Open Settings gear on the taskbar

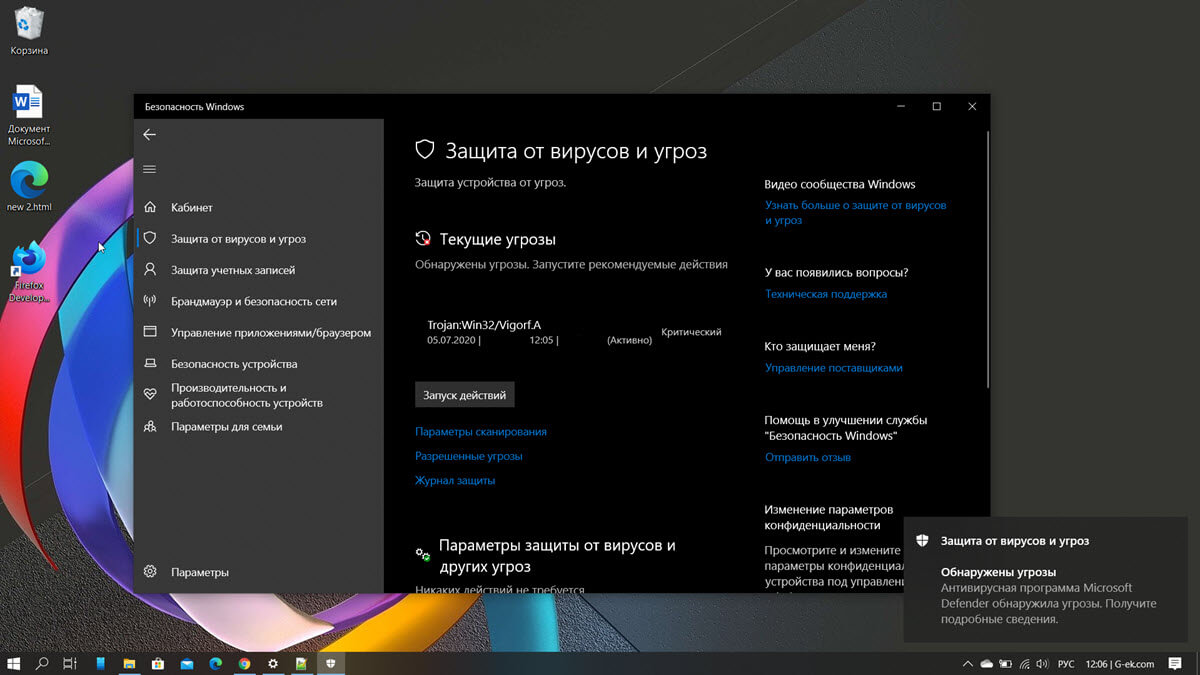tap(273, 663)
